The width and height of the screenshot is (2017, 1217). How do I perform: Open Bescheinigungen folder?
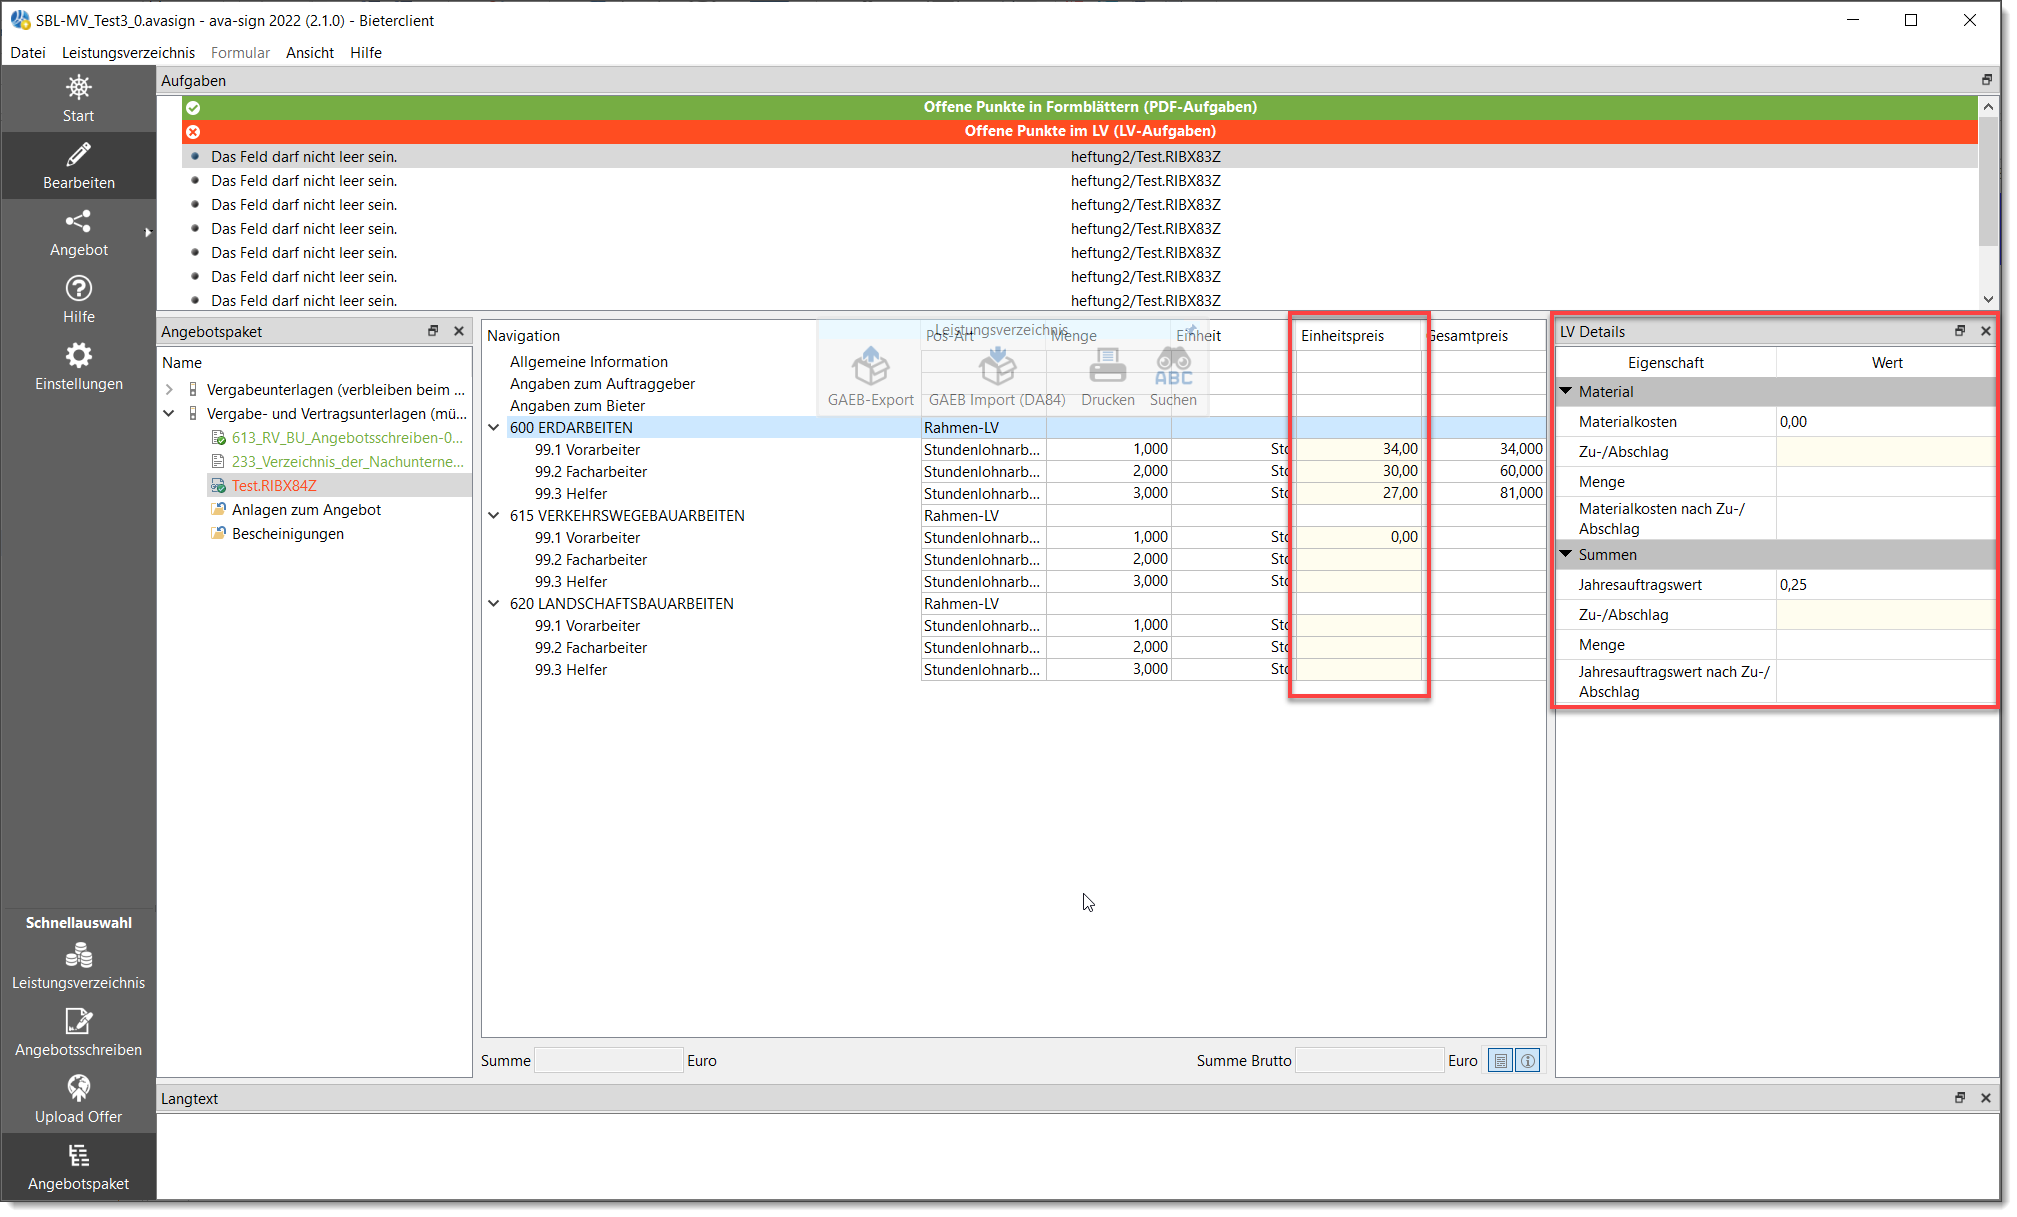288,534
